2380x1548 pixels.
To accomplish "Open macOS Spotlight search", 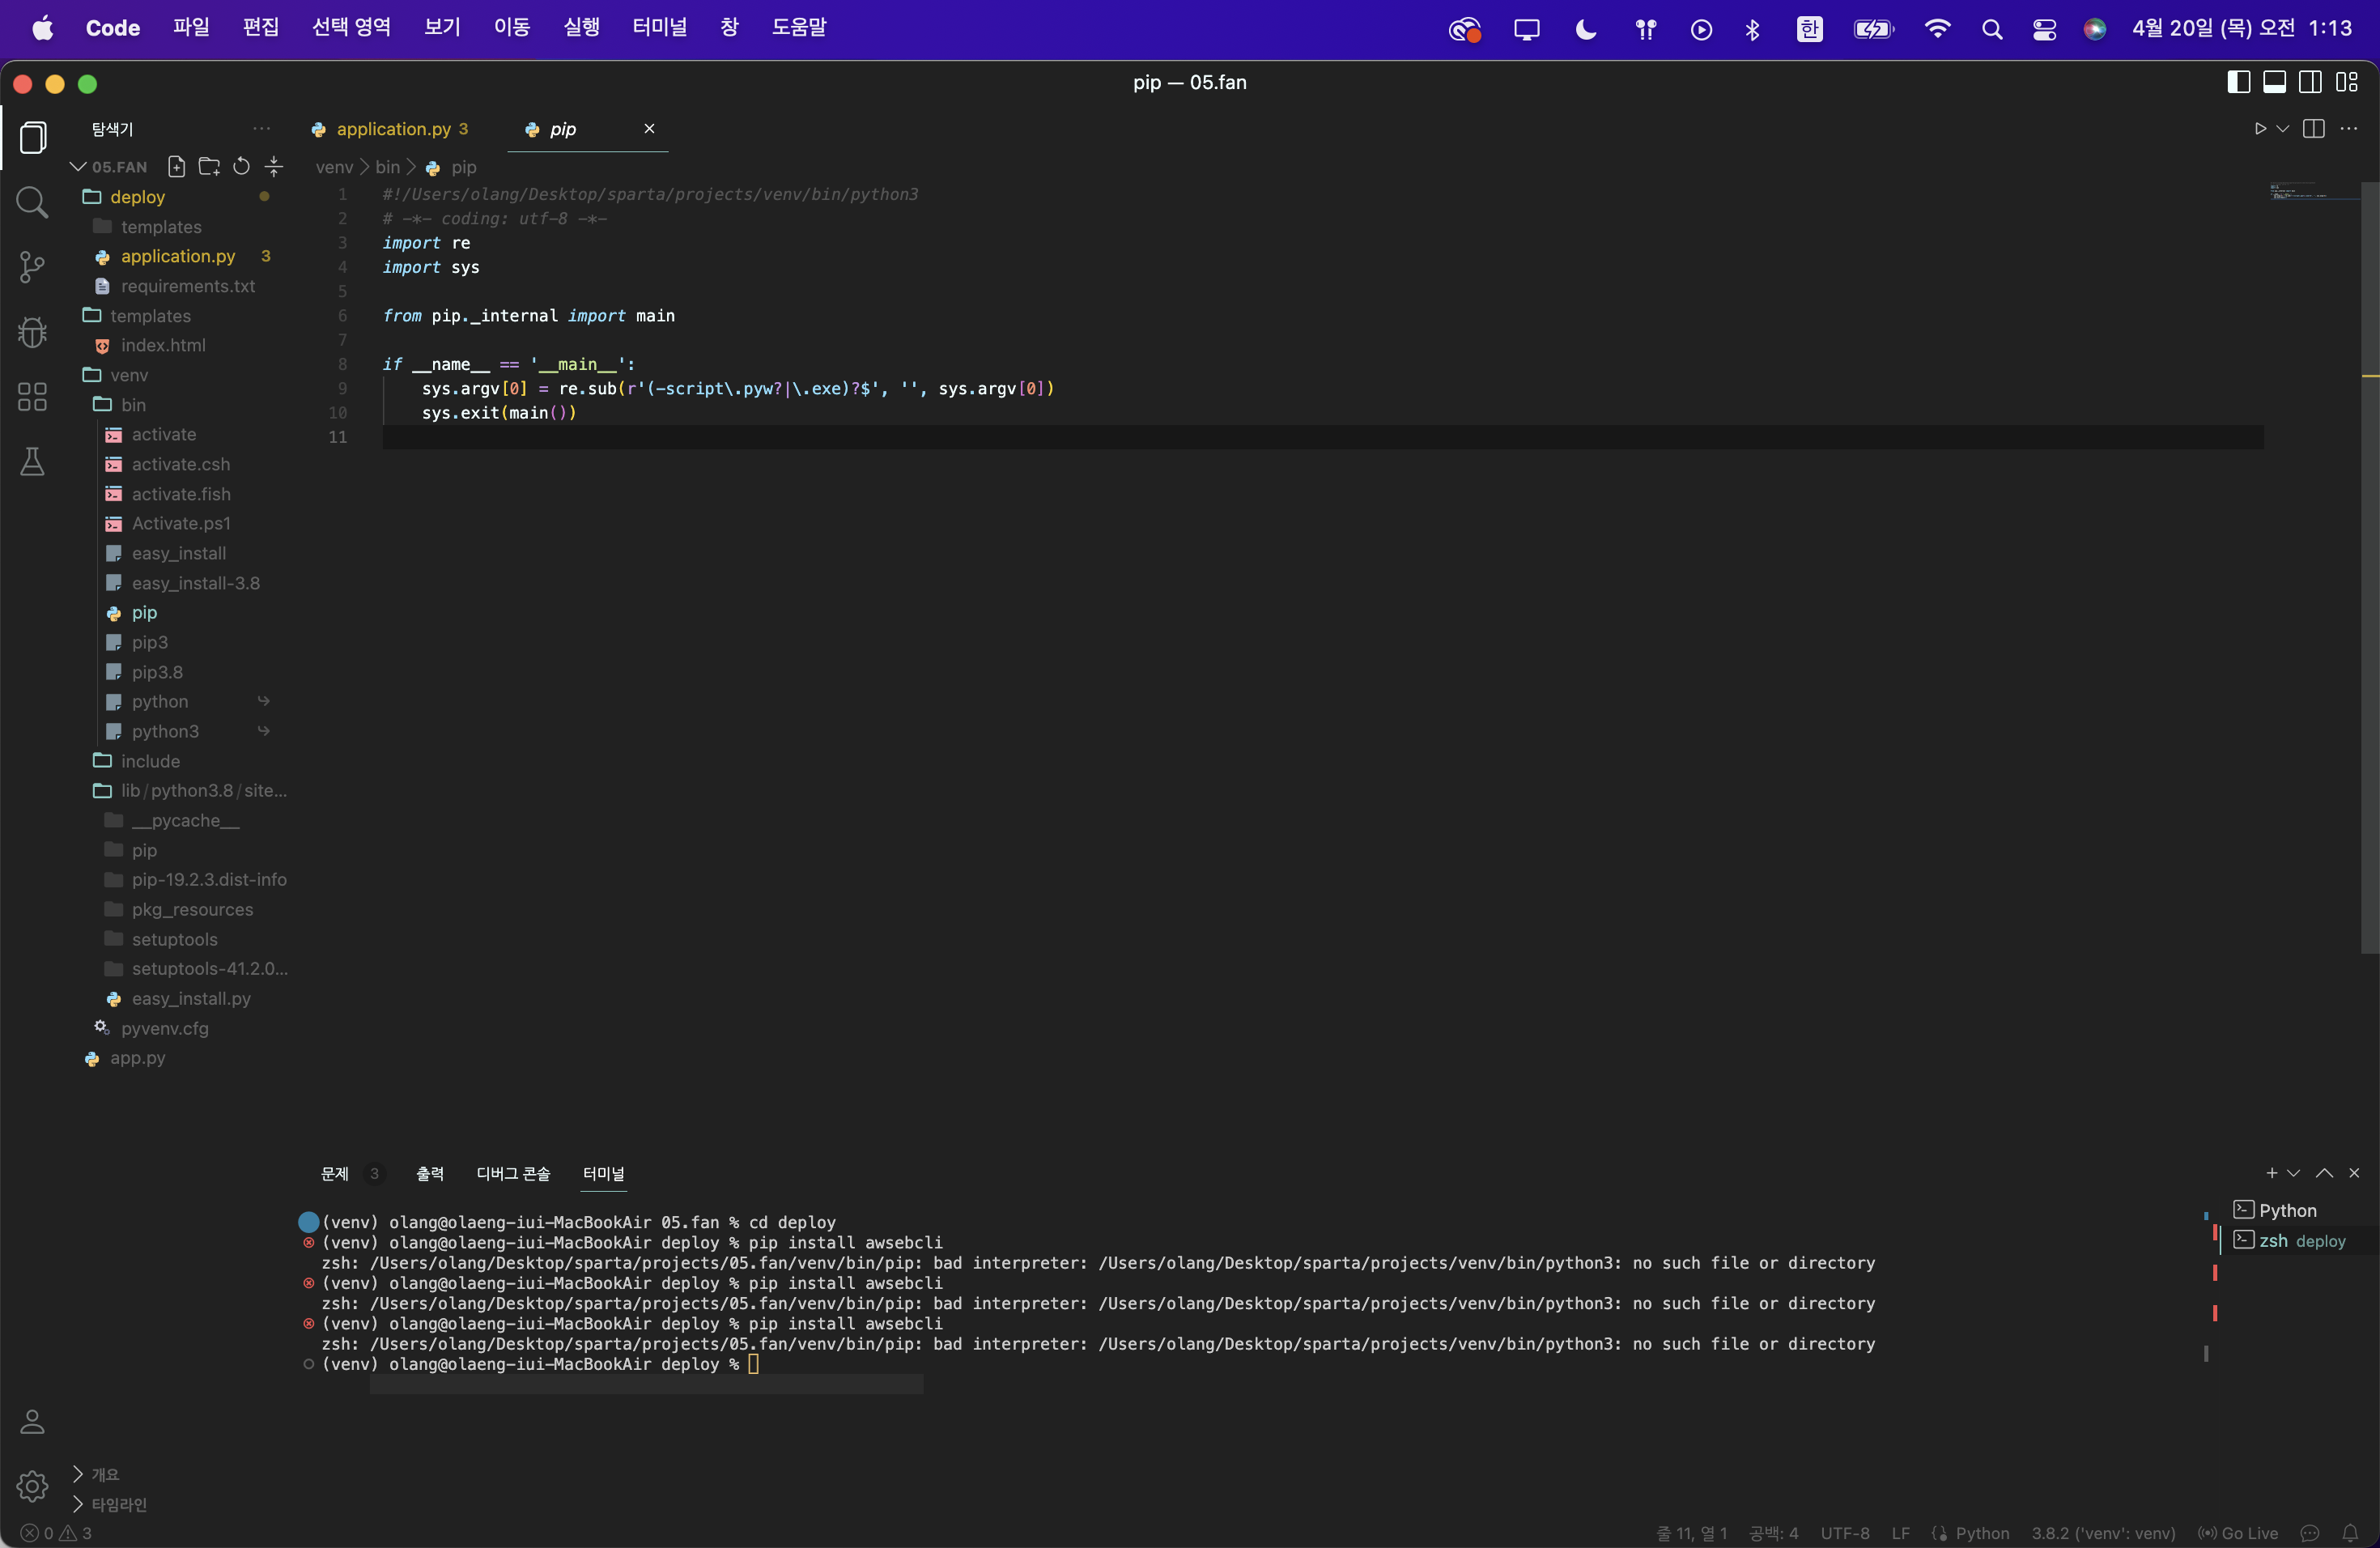I will click(1991, 29).
